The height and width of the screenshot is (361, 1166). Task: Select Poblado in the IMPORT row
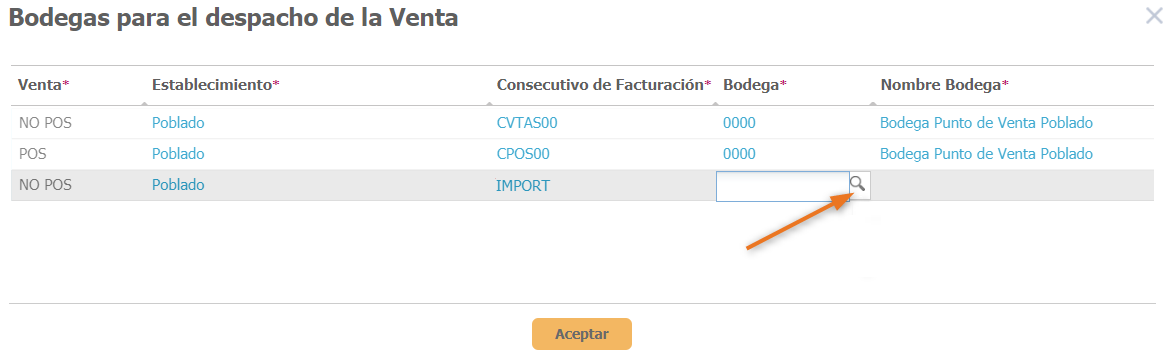click(x=178, y=185)
